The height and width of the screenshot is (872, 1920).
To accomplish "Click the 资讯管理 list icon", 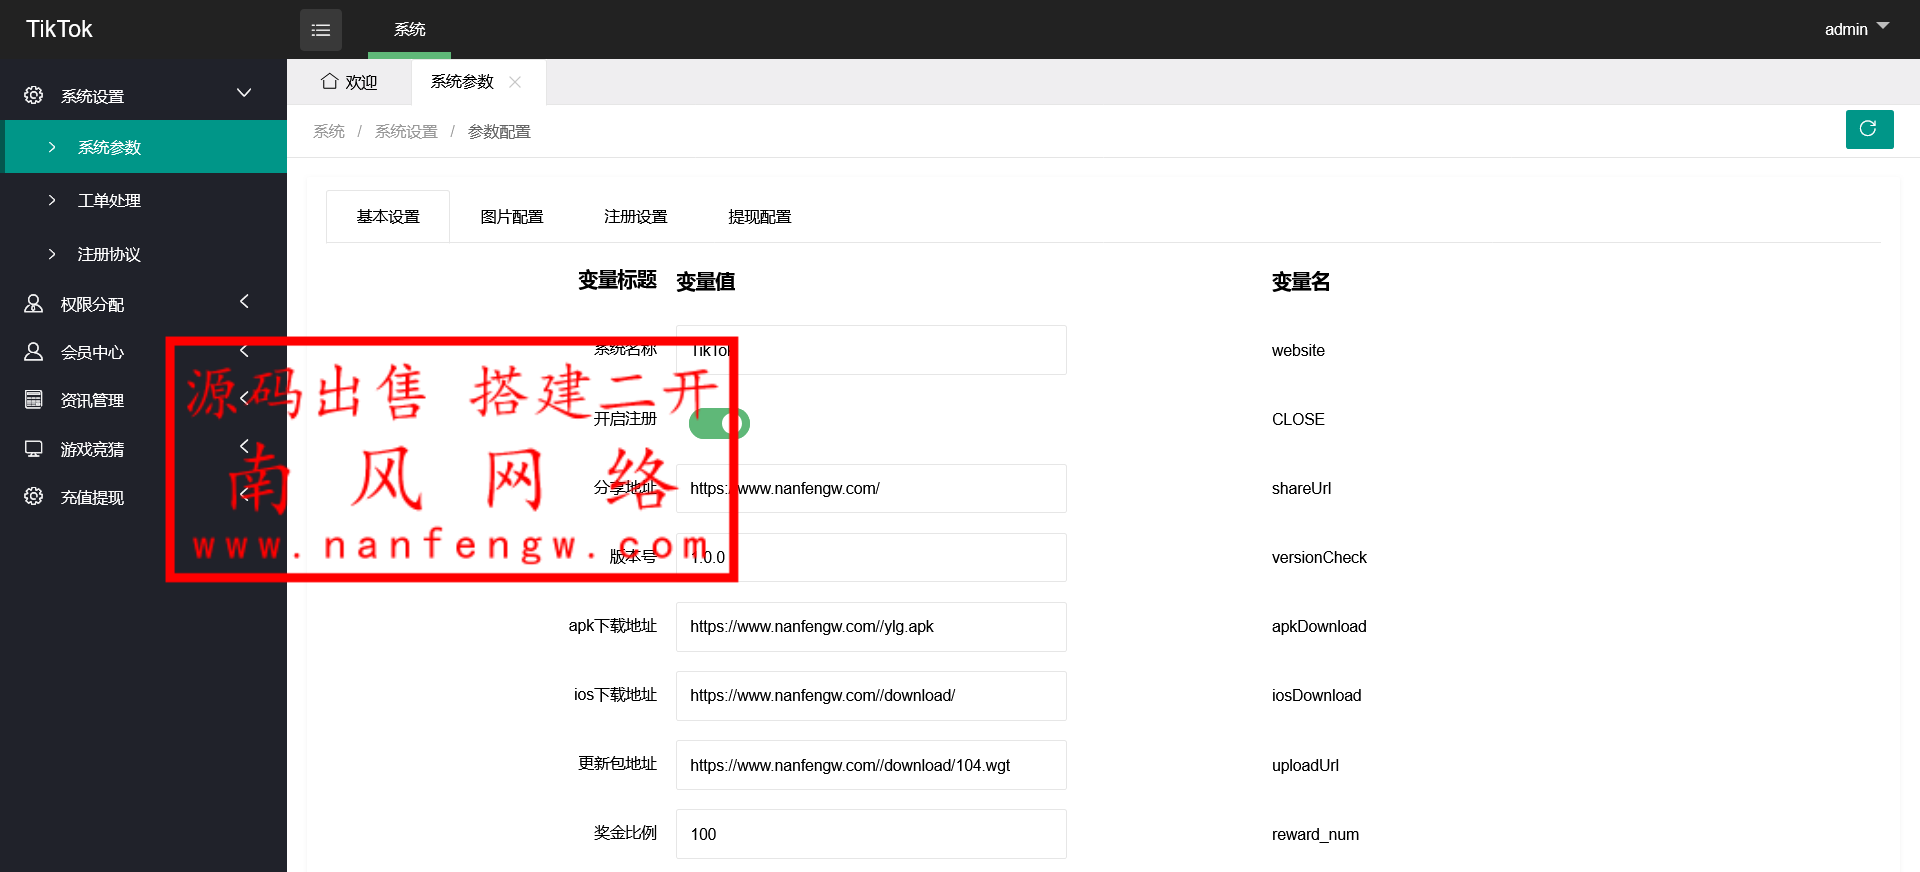I will coord(34,400).
